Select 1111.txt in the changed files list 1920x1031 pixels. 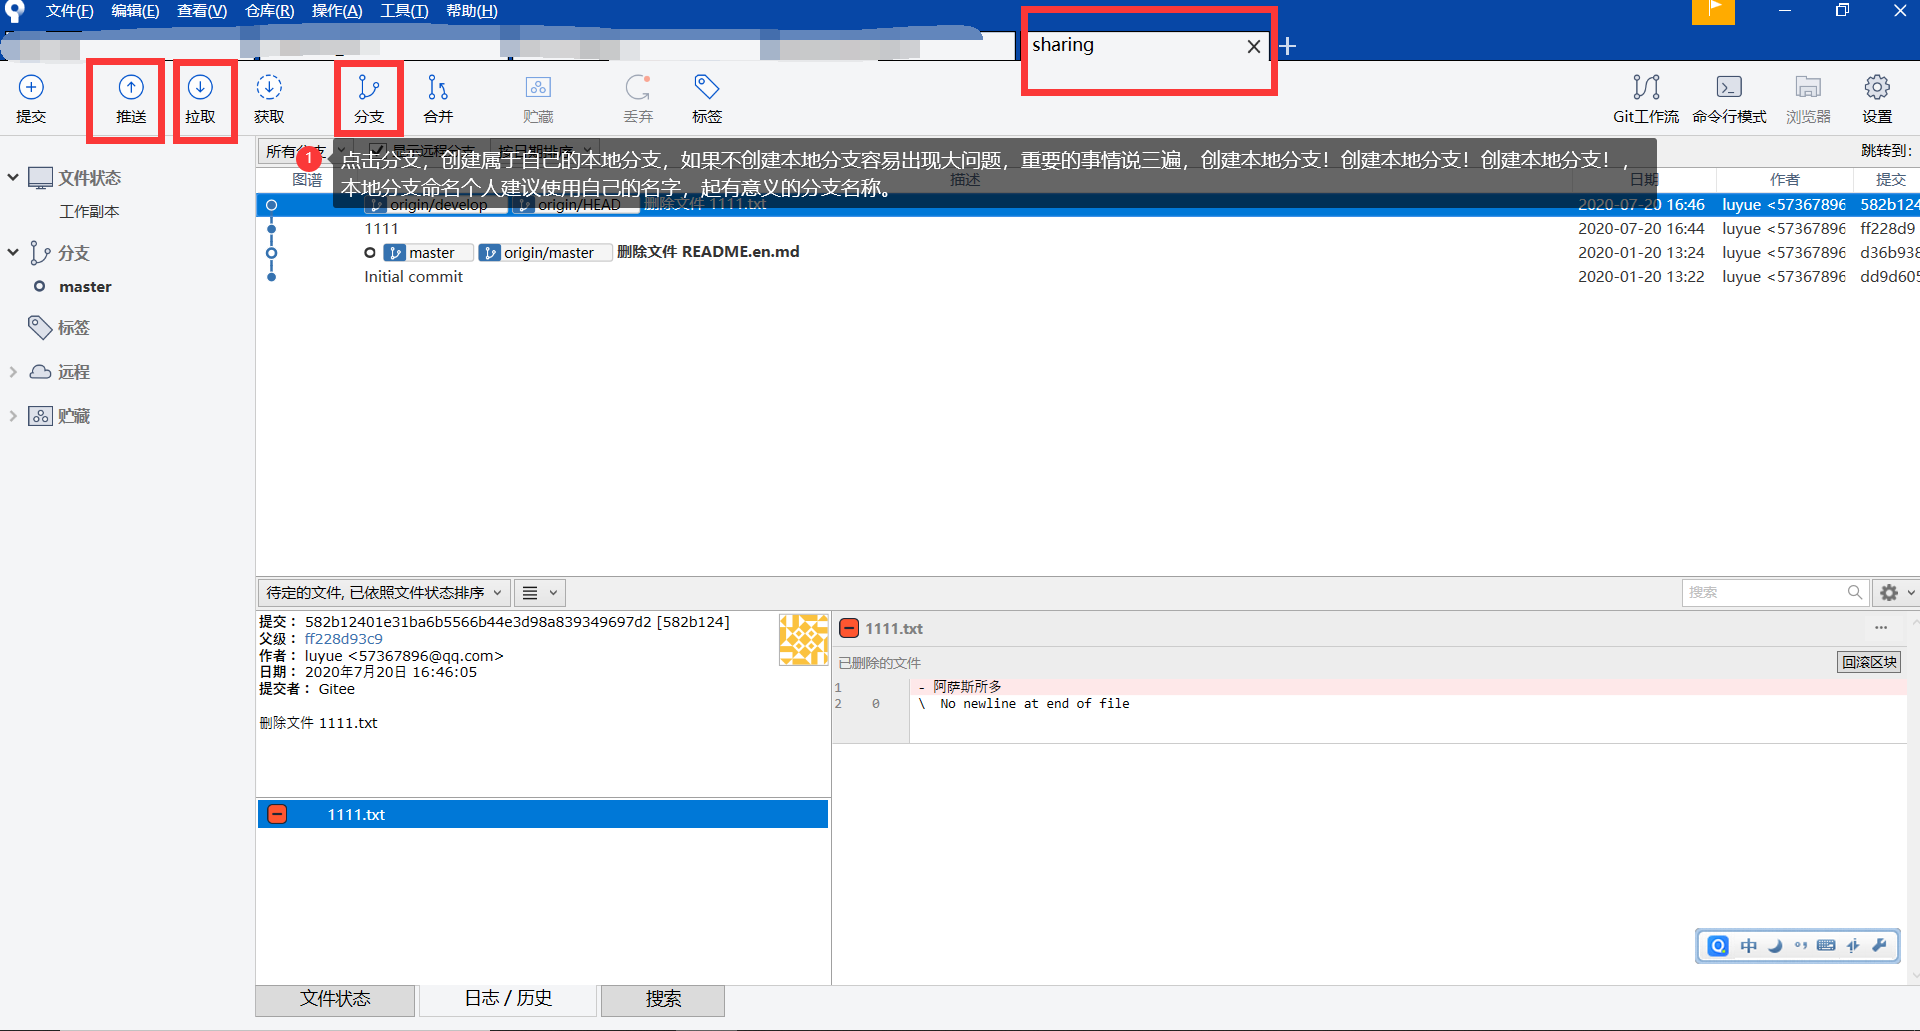[x=543, y=814]
